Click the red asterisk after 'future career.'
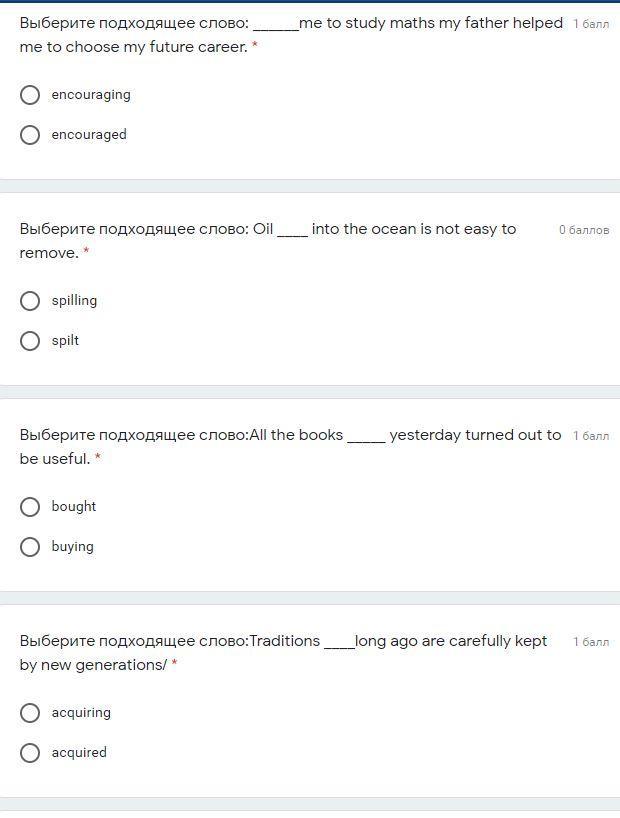 click(255, 46)
